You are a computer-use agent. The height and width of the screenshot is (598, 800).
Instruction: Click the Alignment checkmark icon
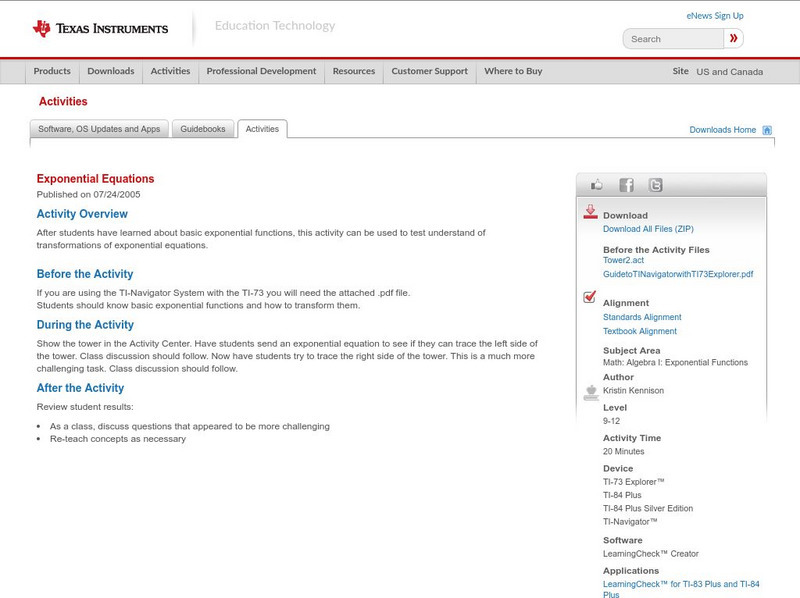589,296
